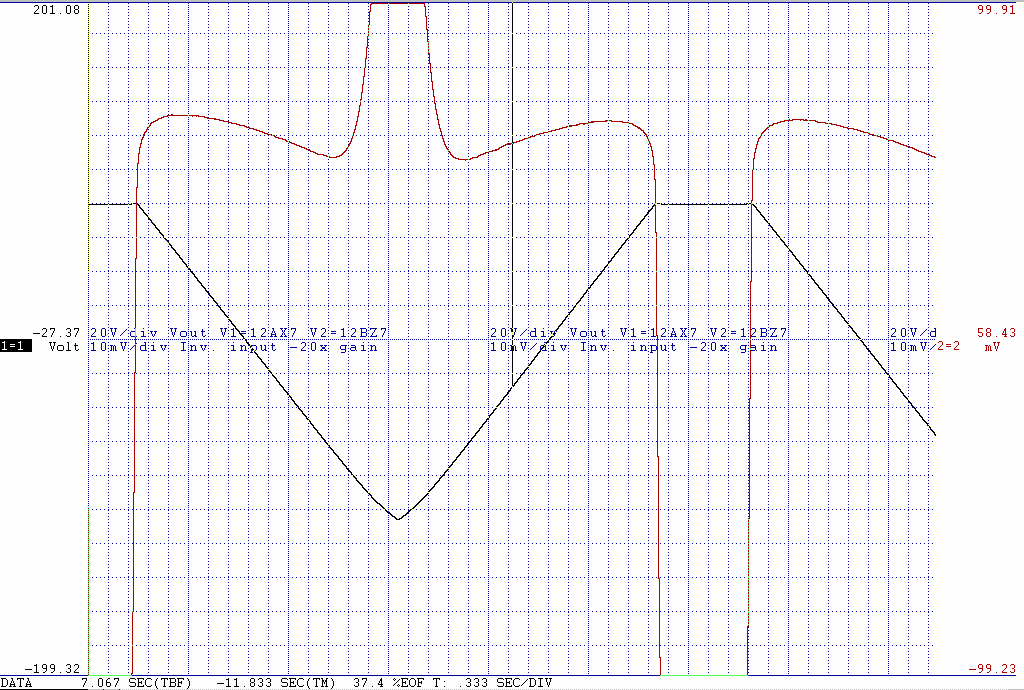Click the flat clipped top of the red waveform

[x=398, y=4]
